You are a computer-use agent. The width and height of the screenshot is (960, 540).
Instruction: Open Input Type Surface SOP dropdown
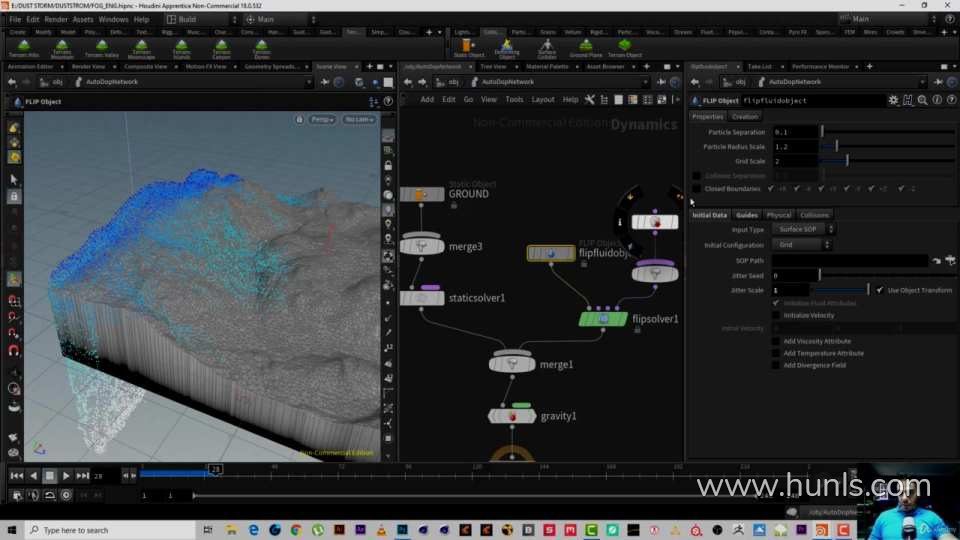pos(803,229)
